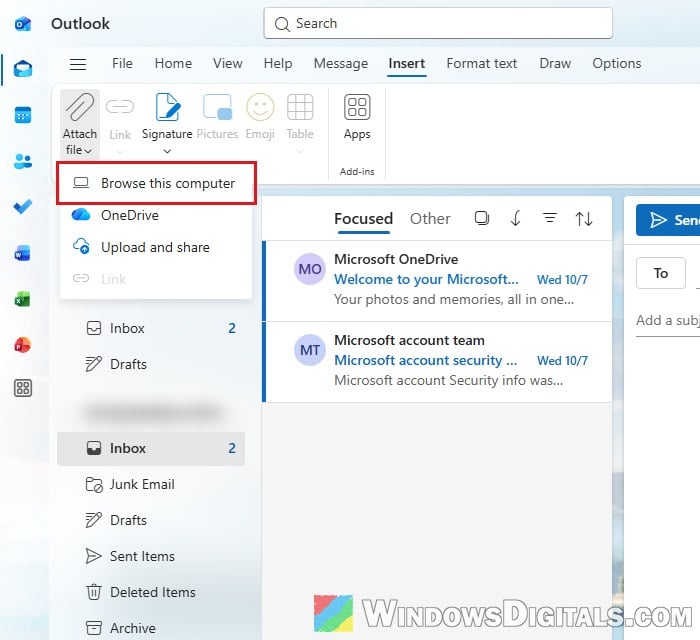This screenshot has width=700, height=640.
Task: Click the blurred account name header
Action: point(152,413)
